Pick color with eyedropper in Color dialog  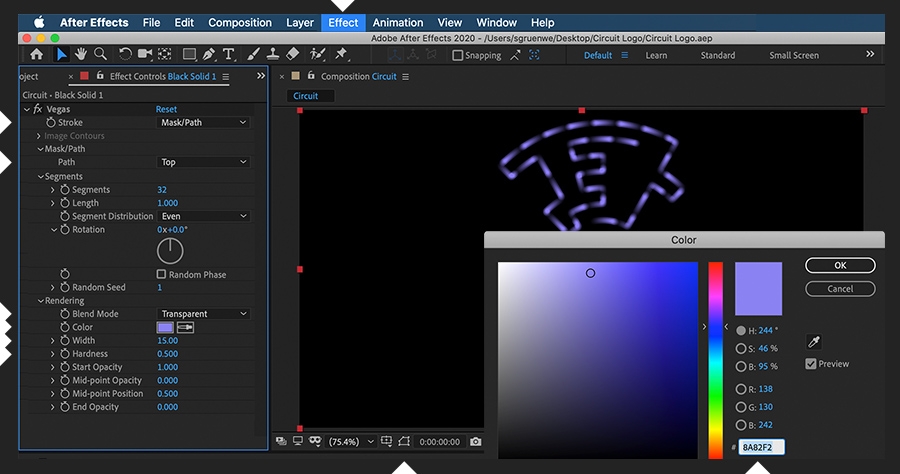812,342
